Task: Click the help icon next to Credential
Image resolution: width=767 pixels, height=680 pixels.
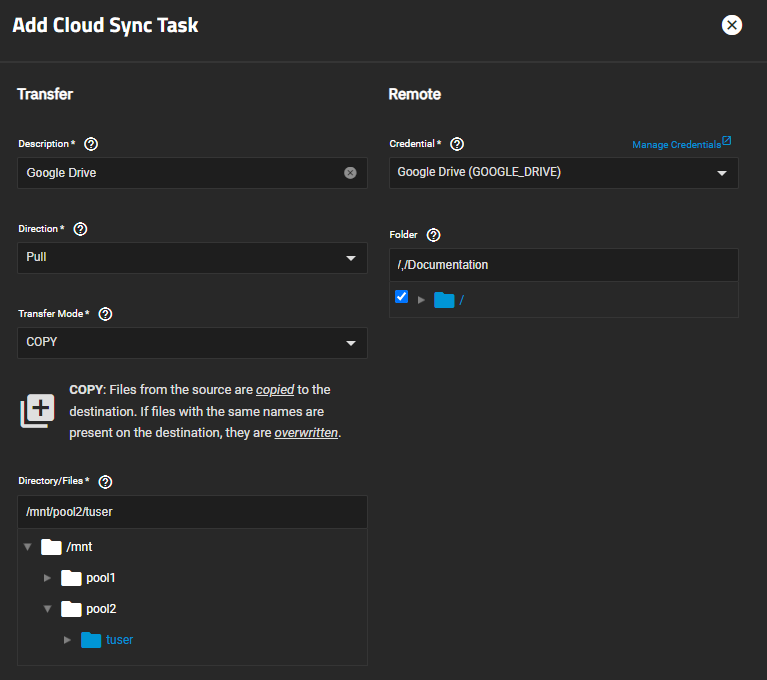Action: (457, 144)
